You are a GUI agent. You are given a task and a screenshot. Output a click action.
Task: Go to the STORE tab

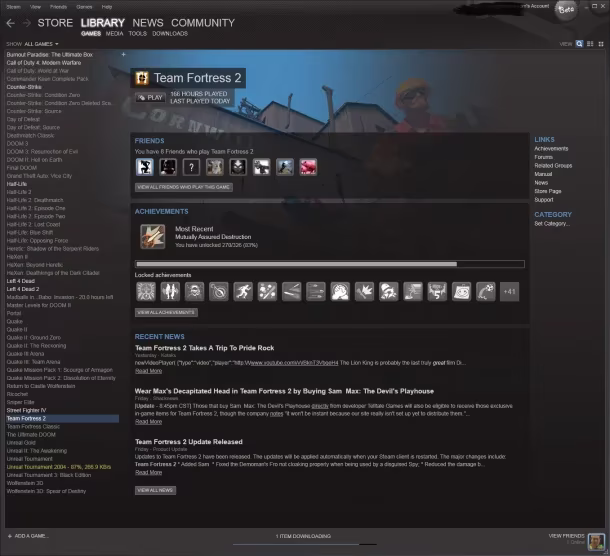(x=55, y=23)
